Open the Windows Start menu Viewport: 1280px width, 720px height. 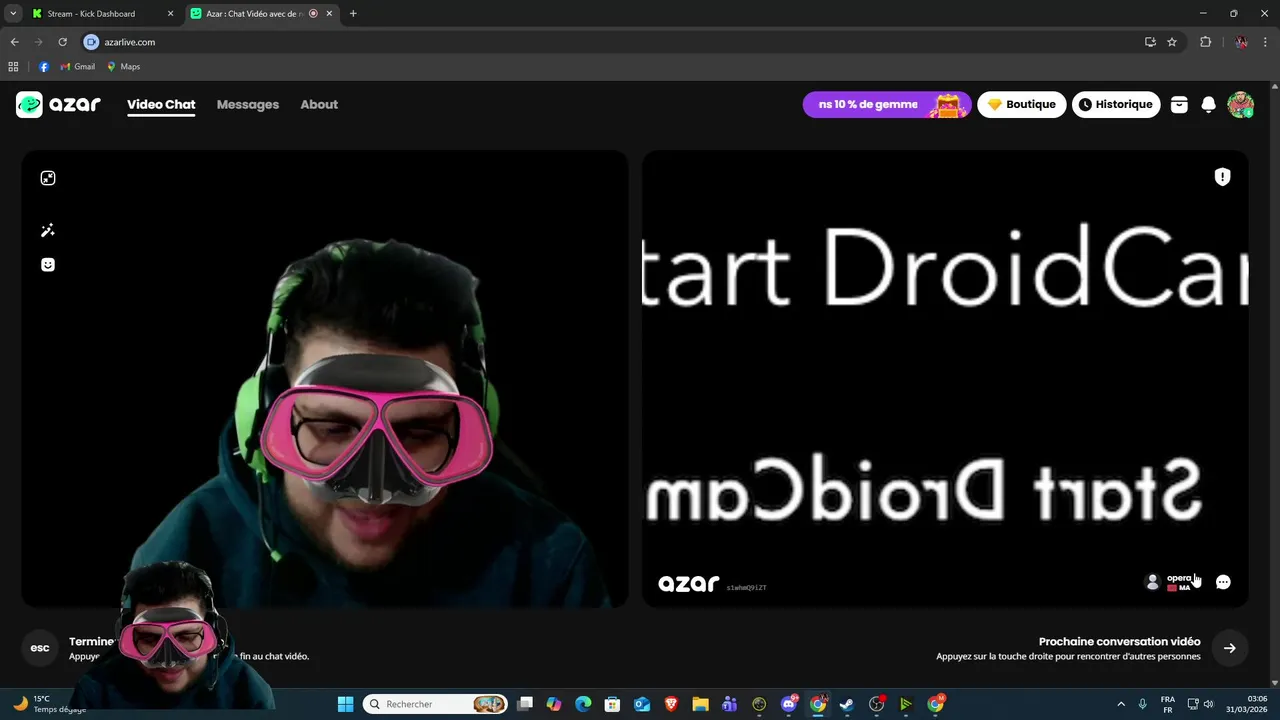[345, 704]
